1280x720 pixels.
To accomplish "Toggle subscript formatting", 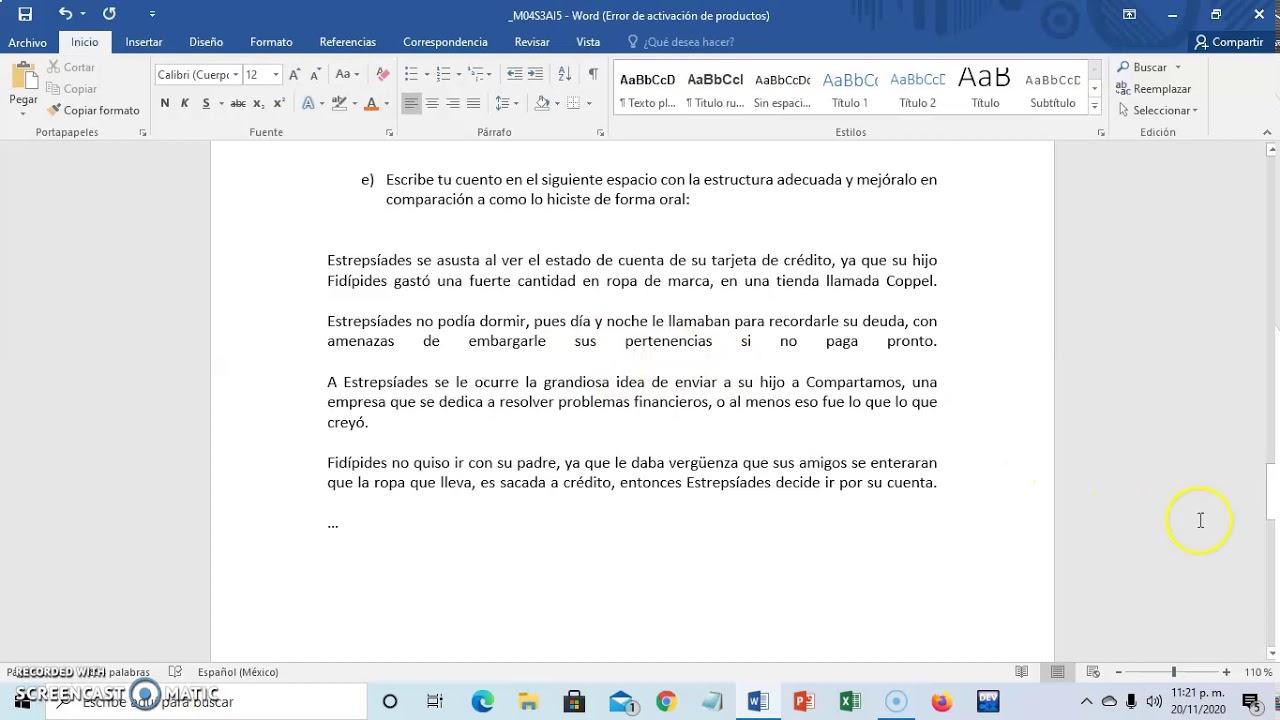I will (258, 103).
